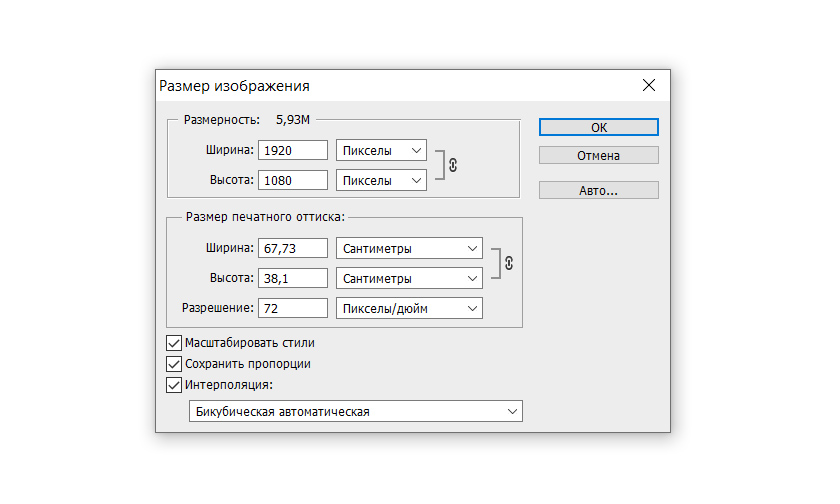Click the chain link icon beside pixel dimensions
The image size is (840, 504).
click(452, 166)
